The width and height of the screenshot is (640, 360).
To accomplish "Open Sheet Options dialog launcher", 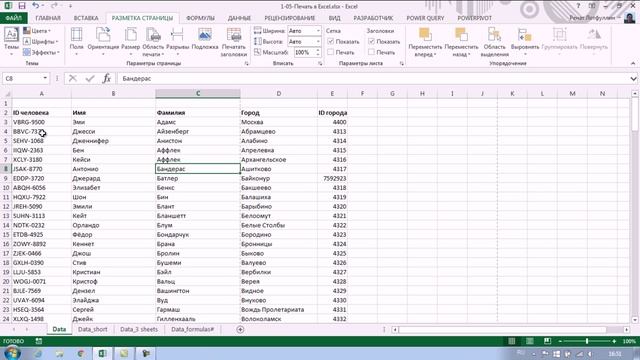I will click(402, 63).
